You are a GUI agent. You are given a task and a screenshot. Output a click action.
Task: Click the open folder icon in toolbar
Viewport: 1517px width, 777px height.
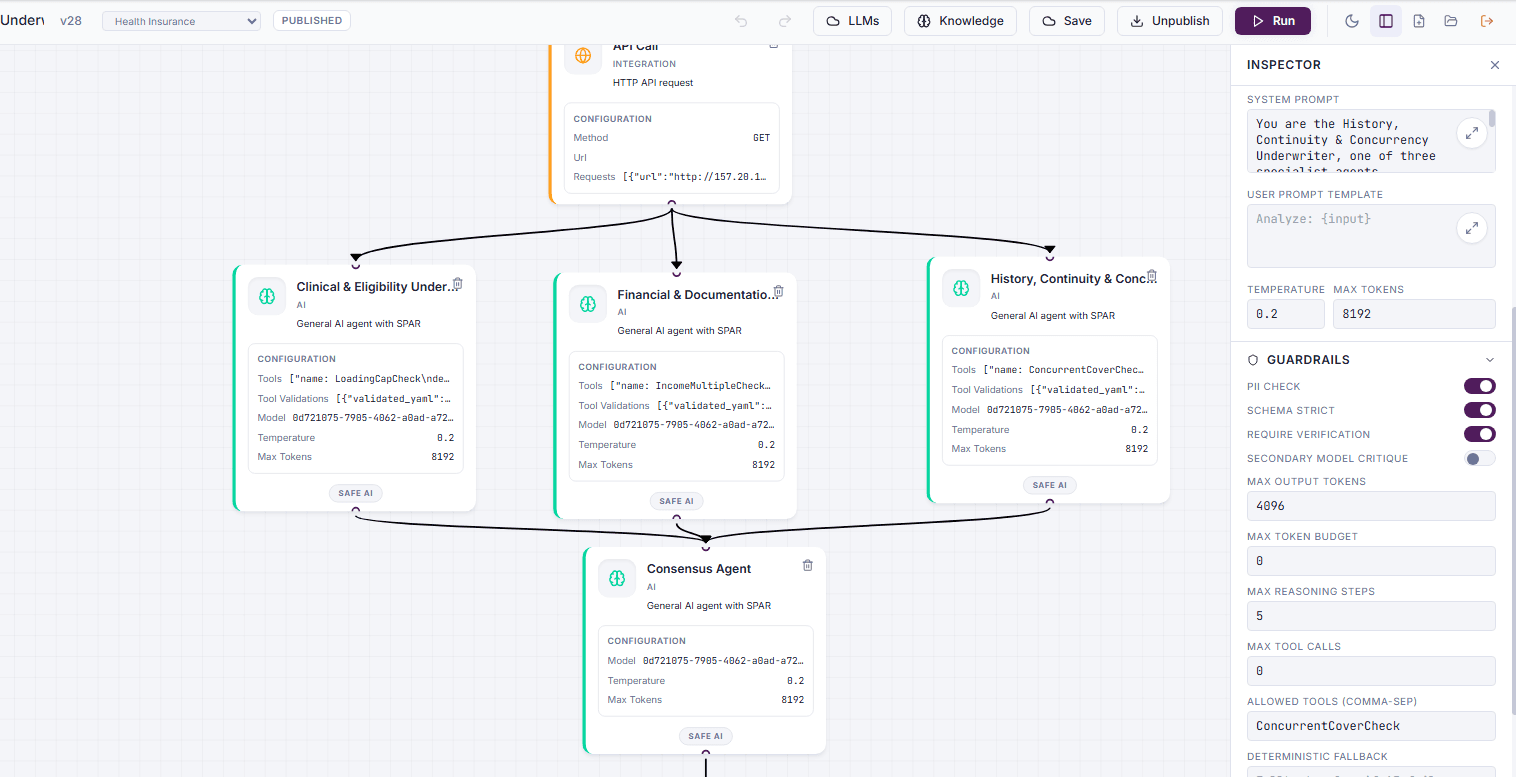point(1451,21)
